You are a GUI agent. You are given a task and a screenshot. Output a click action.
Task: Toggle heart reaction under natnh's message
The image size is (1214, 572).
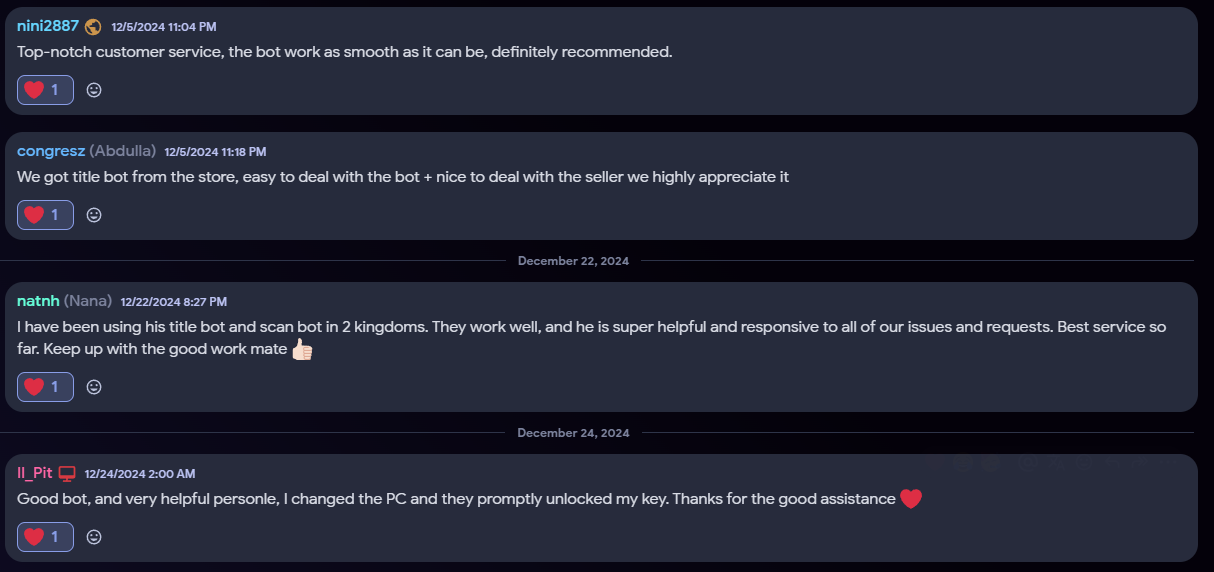click(x=45, y=387)
